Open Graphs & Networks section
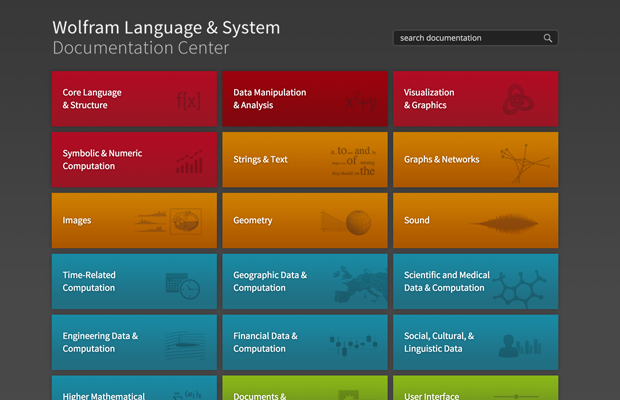 tap(476, 160)
